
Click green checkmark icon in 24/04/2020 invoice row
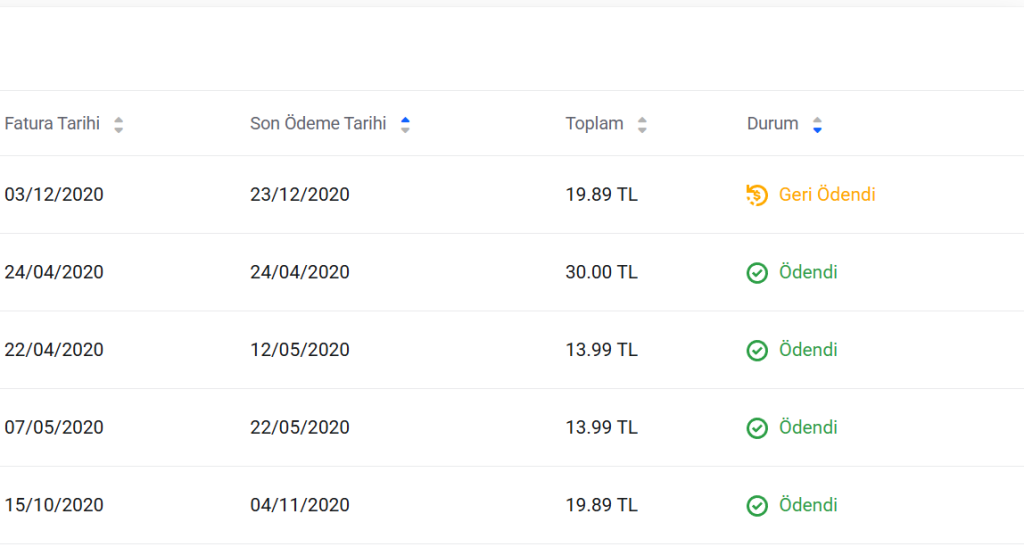[x=757, y=273]
